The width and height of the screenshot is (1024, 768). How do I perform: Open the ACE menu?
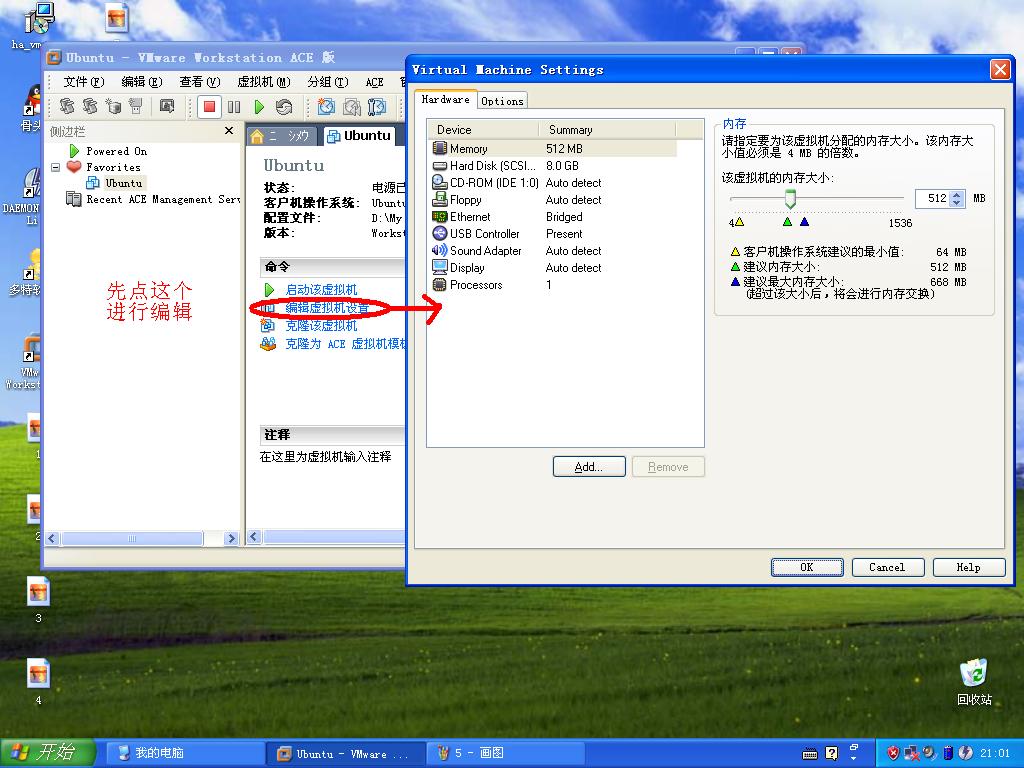374,82
